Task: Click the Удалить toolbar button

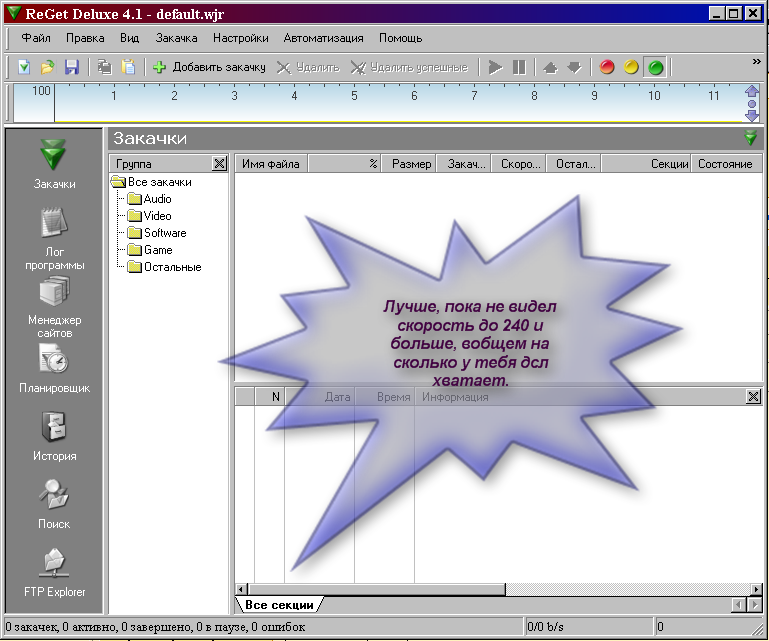Action: [308, 67]
